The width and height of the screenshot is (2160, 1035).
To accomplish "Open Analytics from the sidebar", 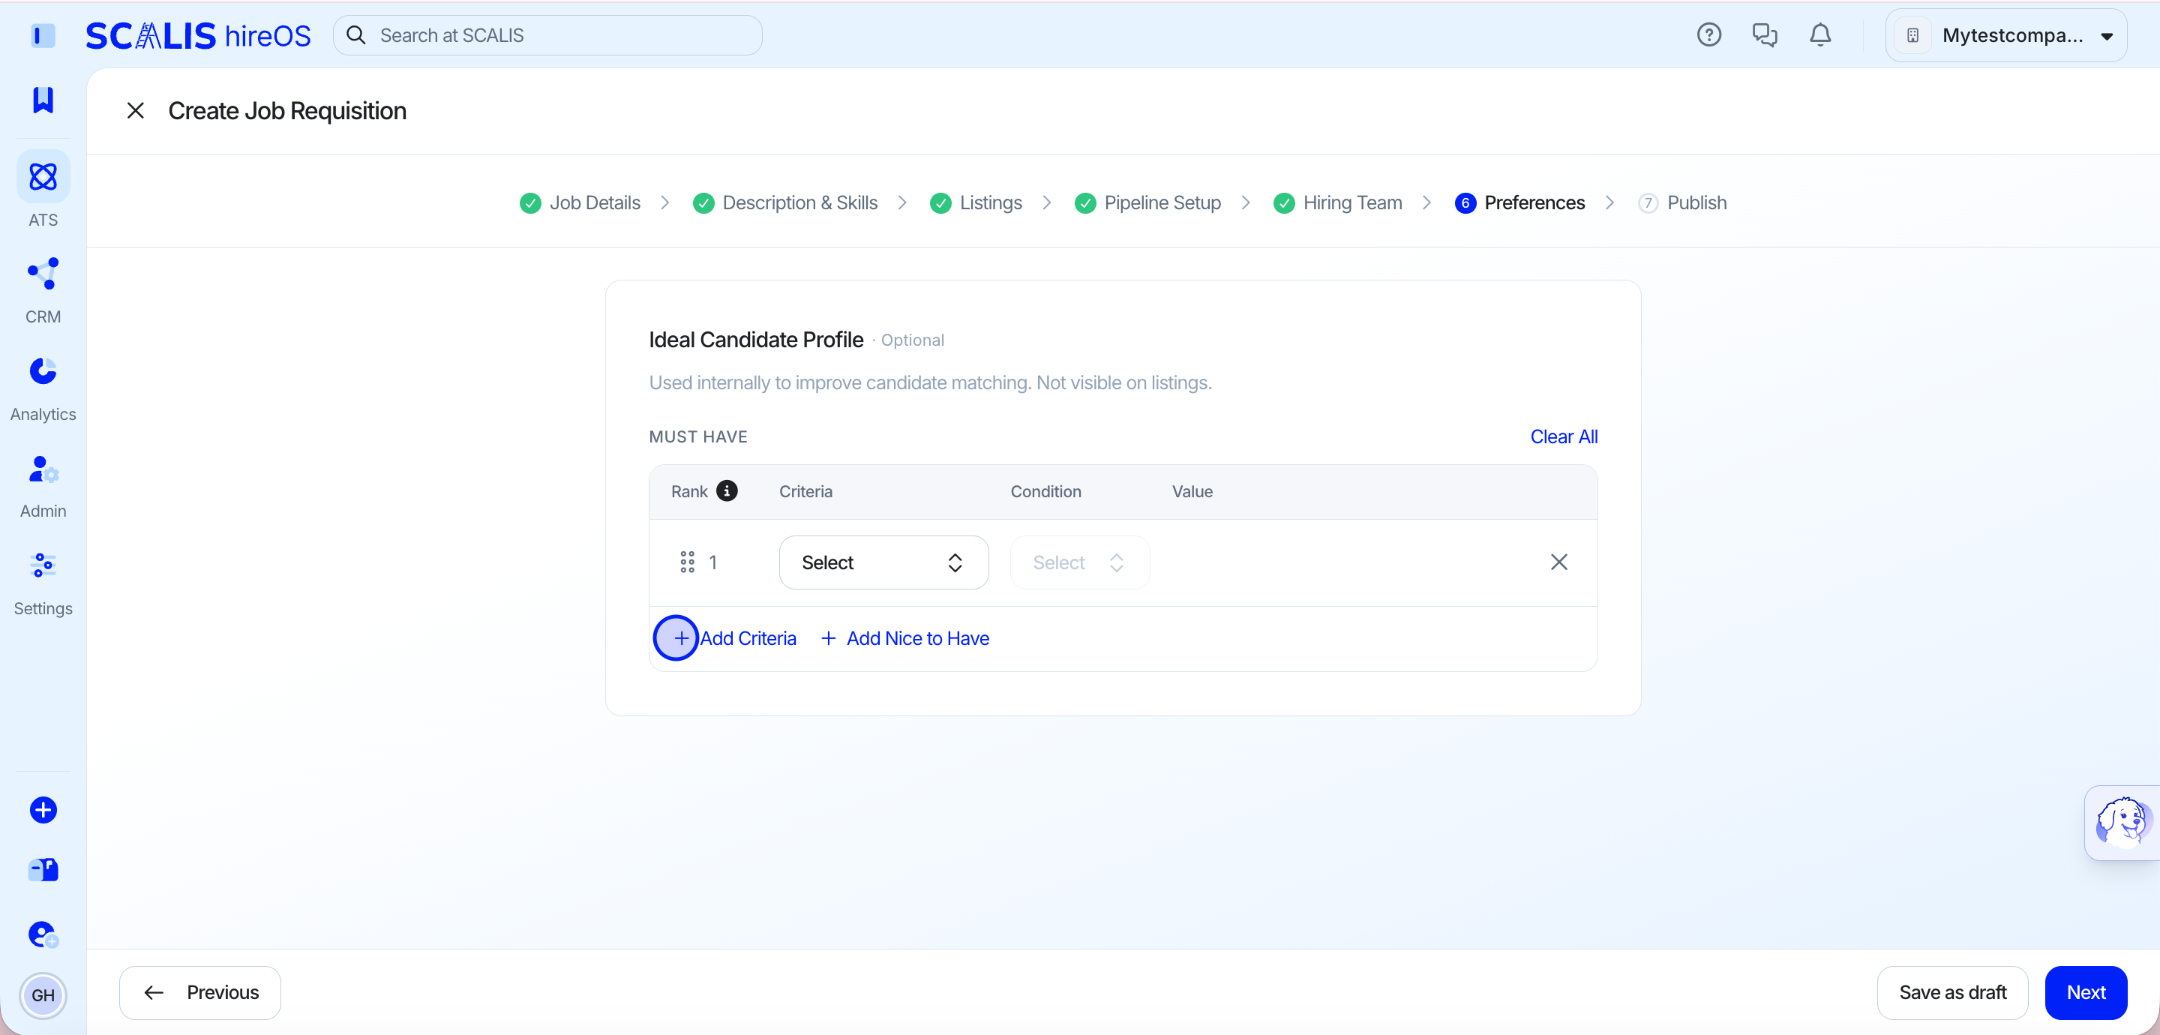I will pos(43,389).
